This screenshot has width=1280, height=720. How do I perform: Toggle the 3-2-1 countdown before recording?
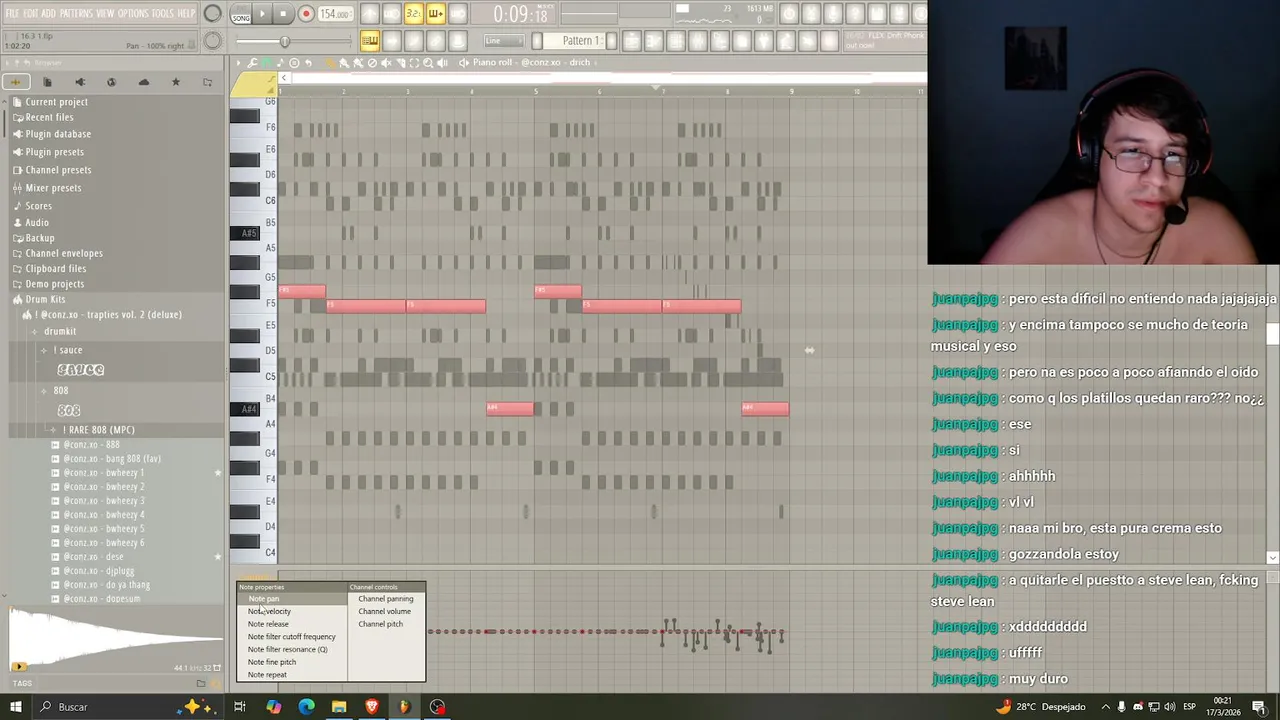coord(414,14)
